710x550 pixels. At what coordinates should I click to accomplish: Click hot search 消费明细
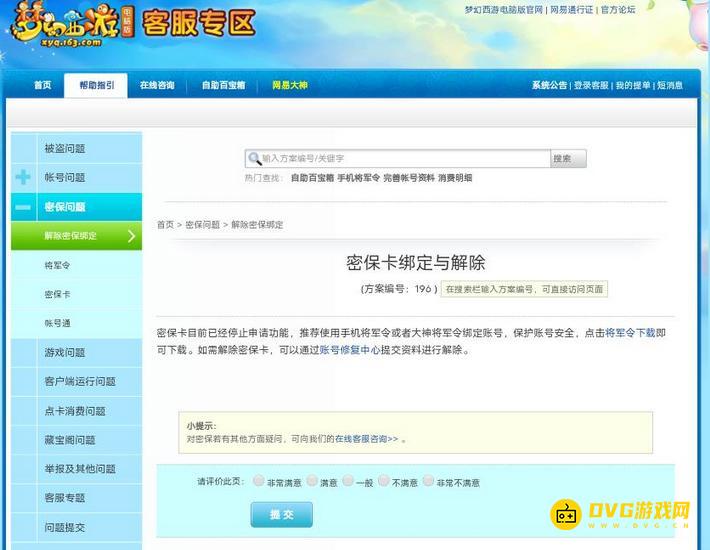(455, 178)
